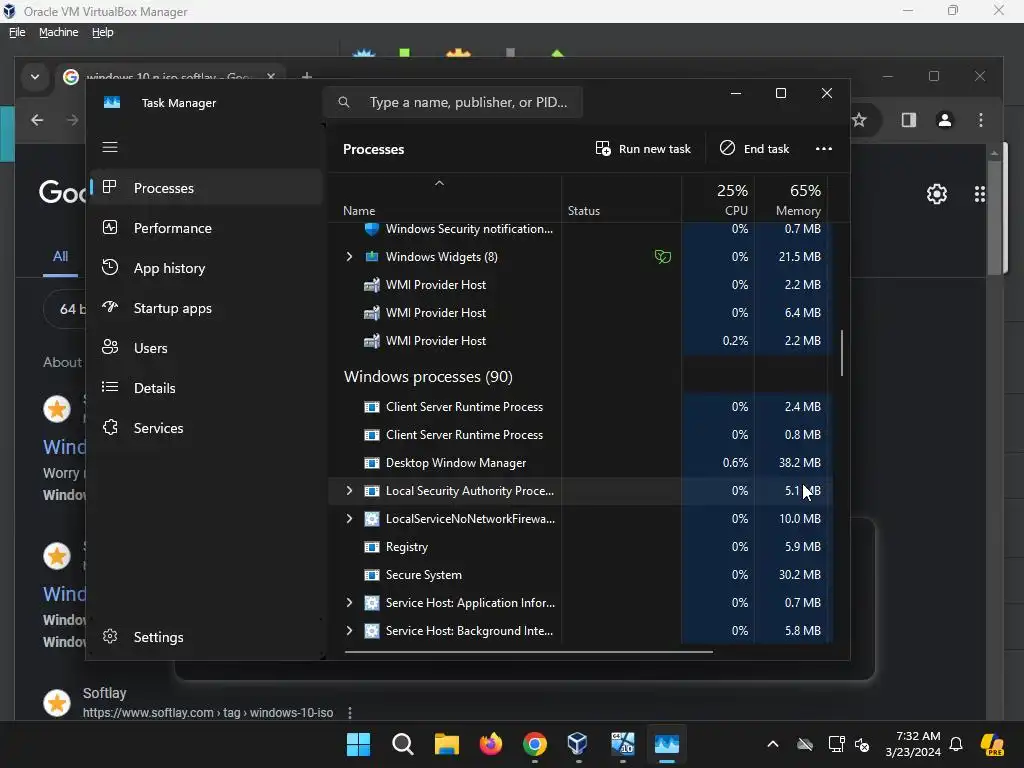Select the Users page
1024x768 pixels.
tap(206, 348)
